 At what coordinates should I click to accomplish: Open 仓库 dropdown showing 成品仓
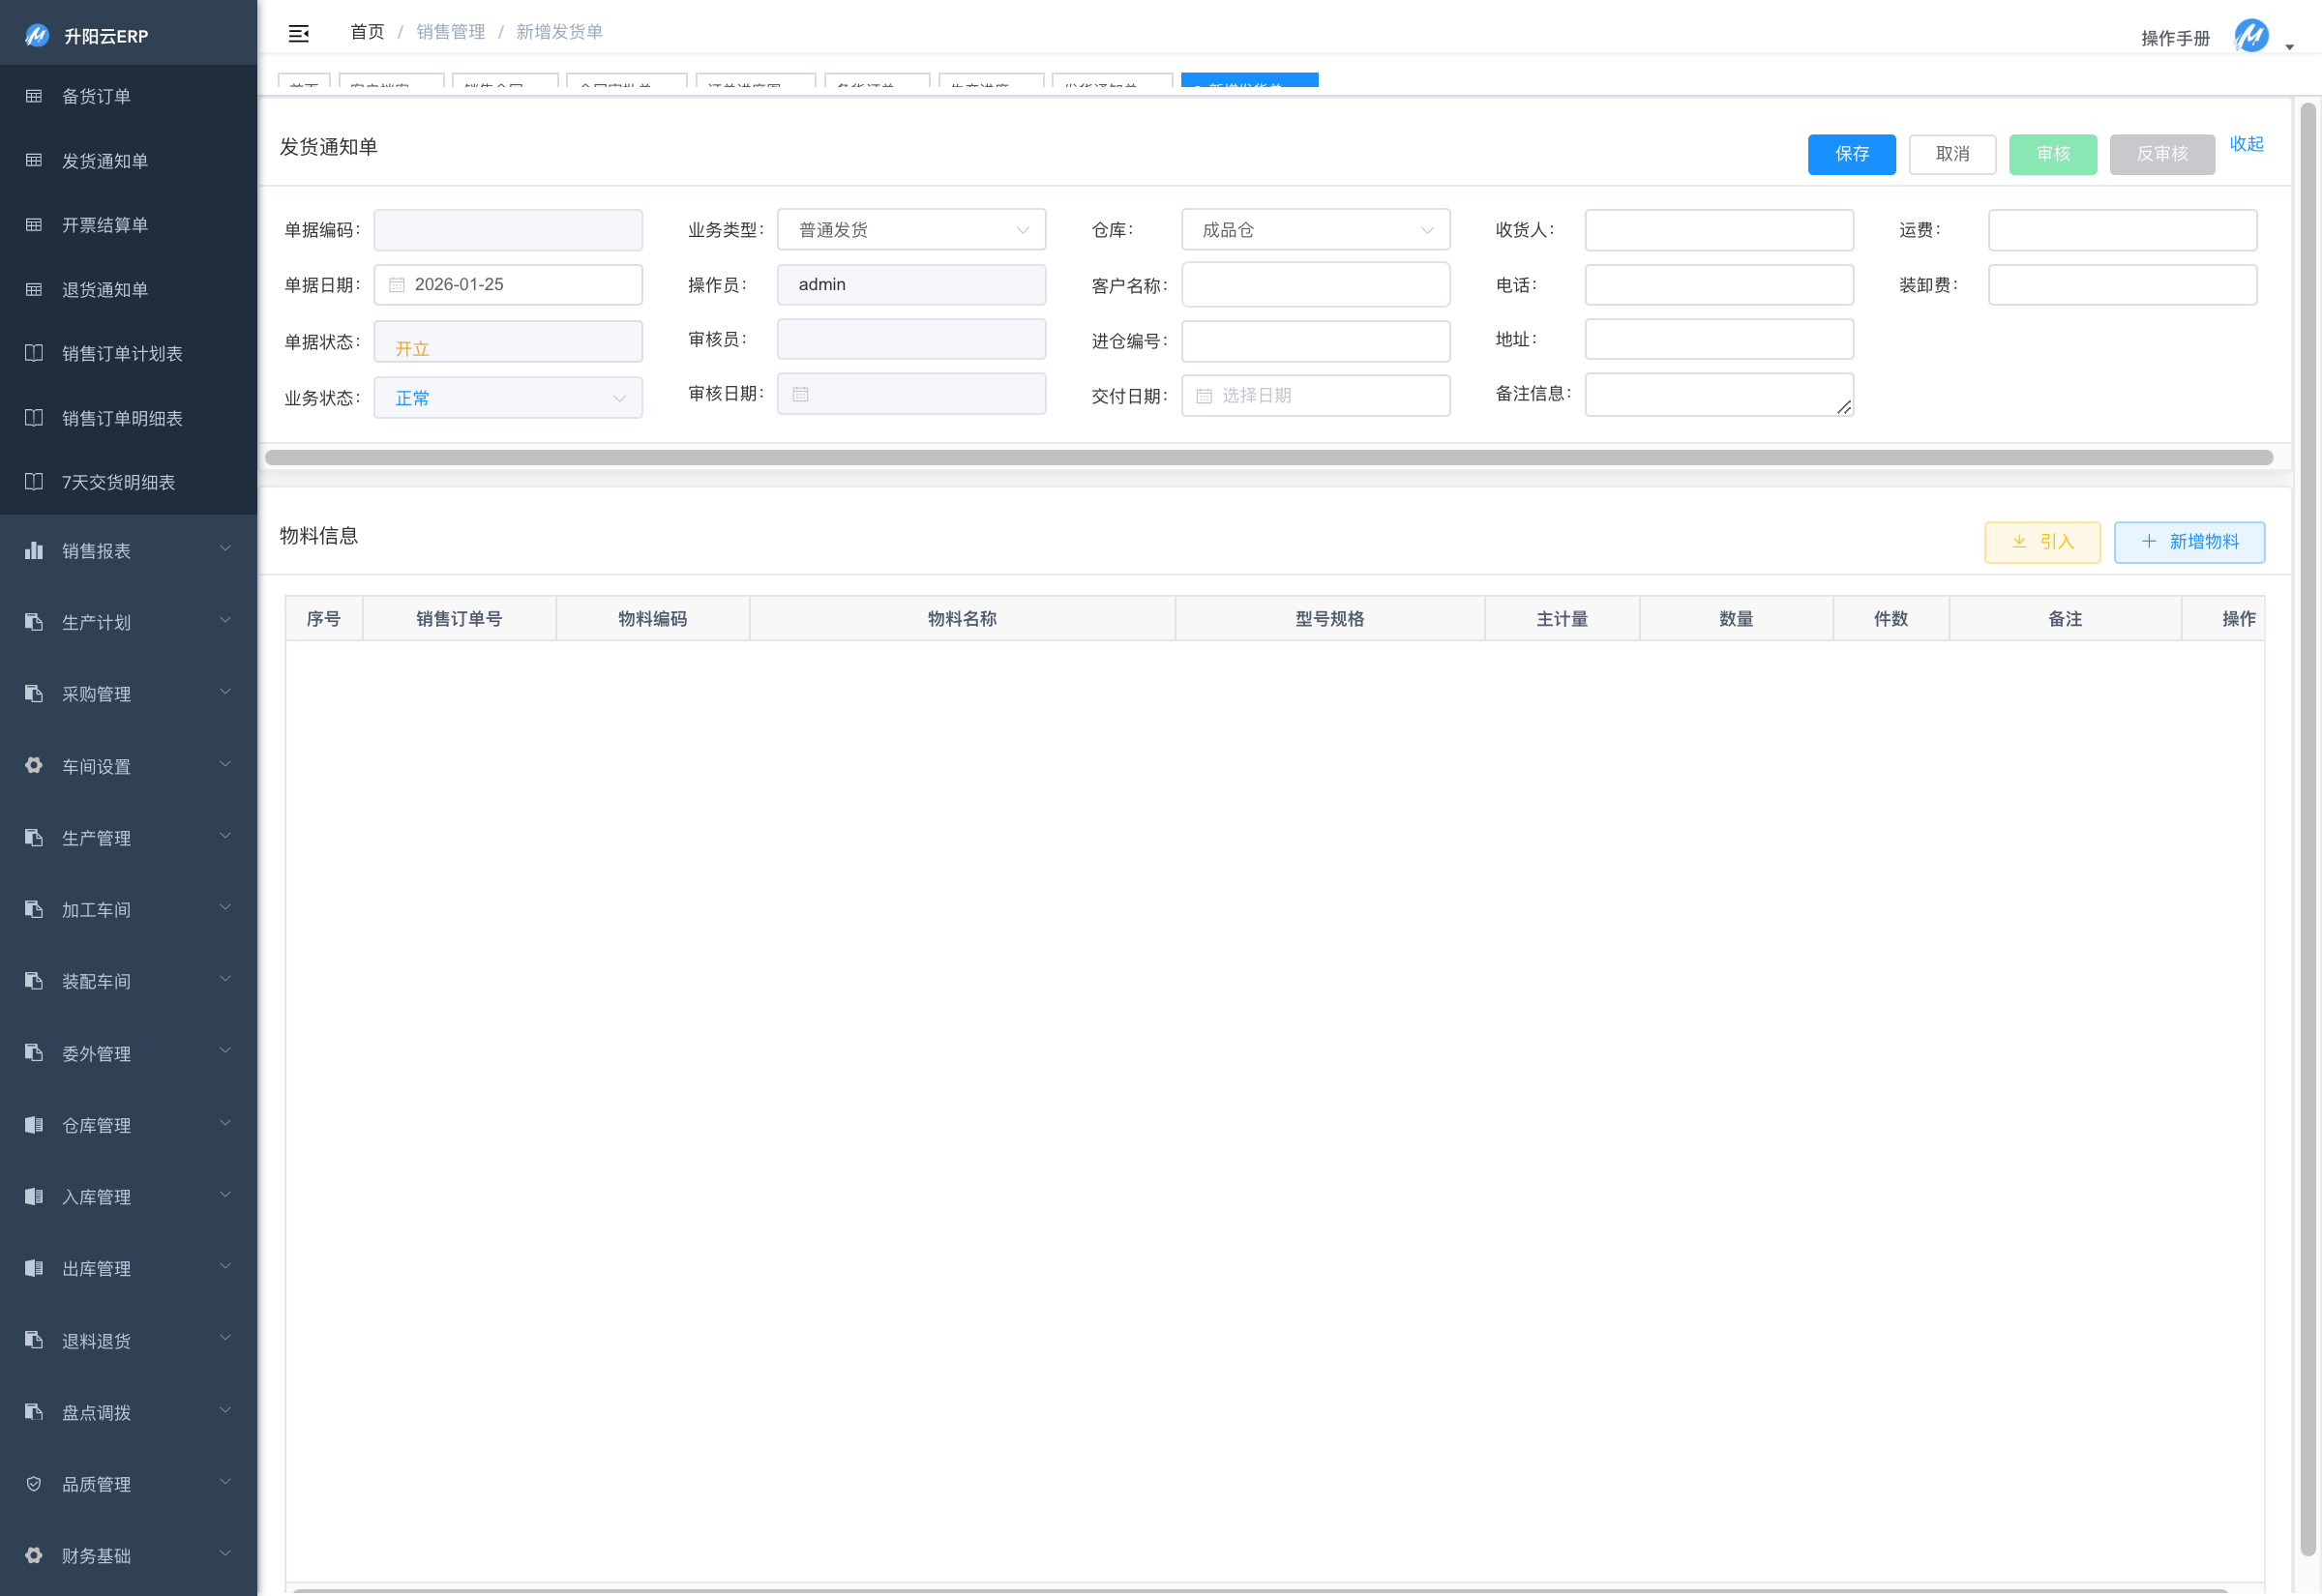[1315, 230]
